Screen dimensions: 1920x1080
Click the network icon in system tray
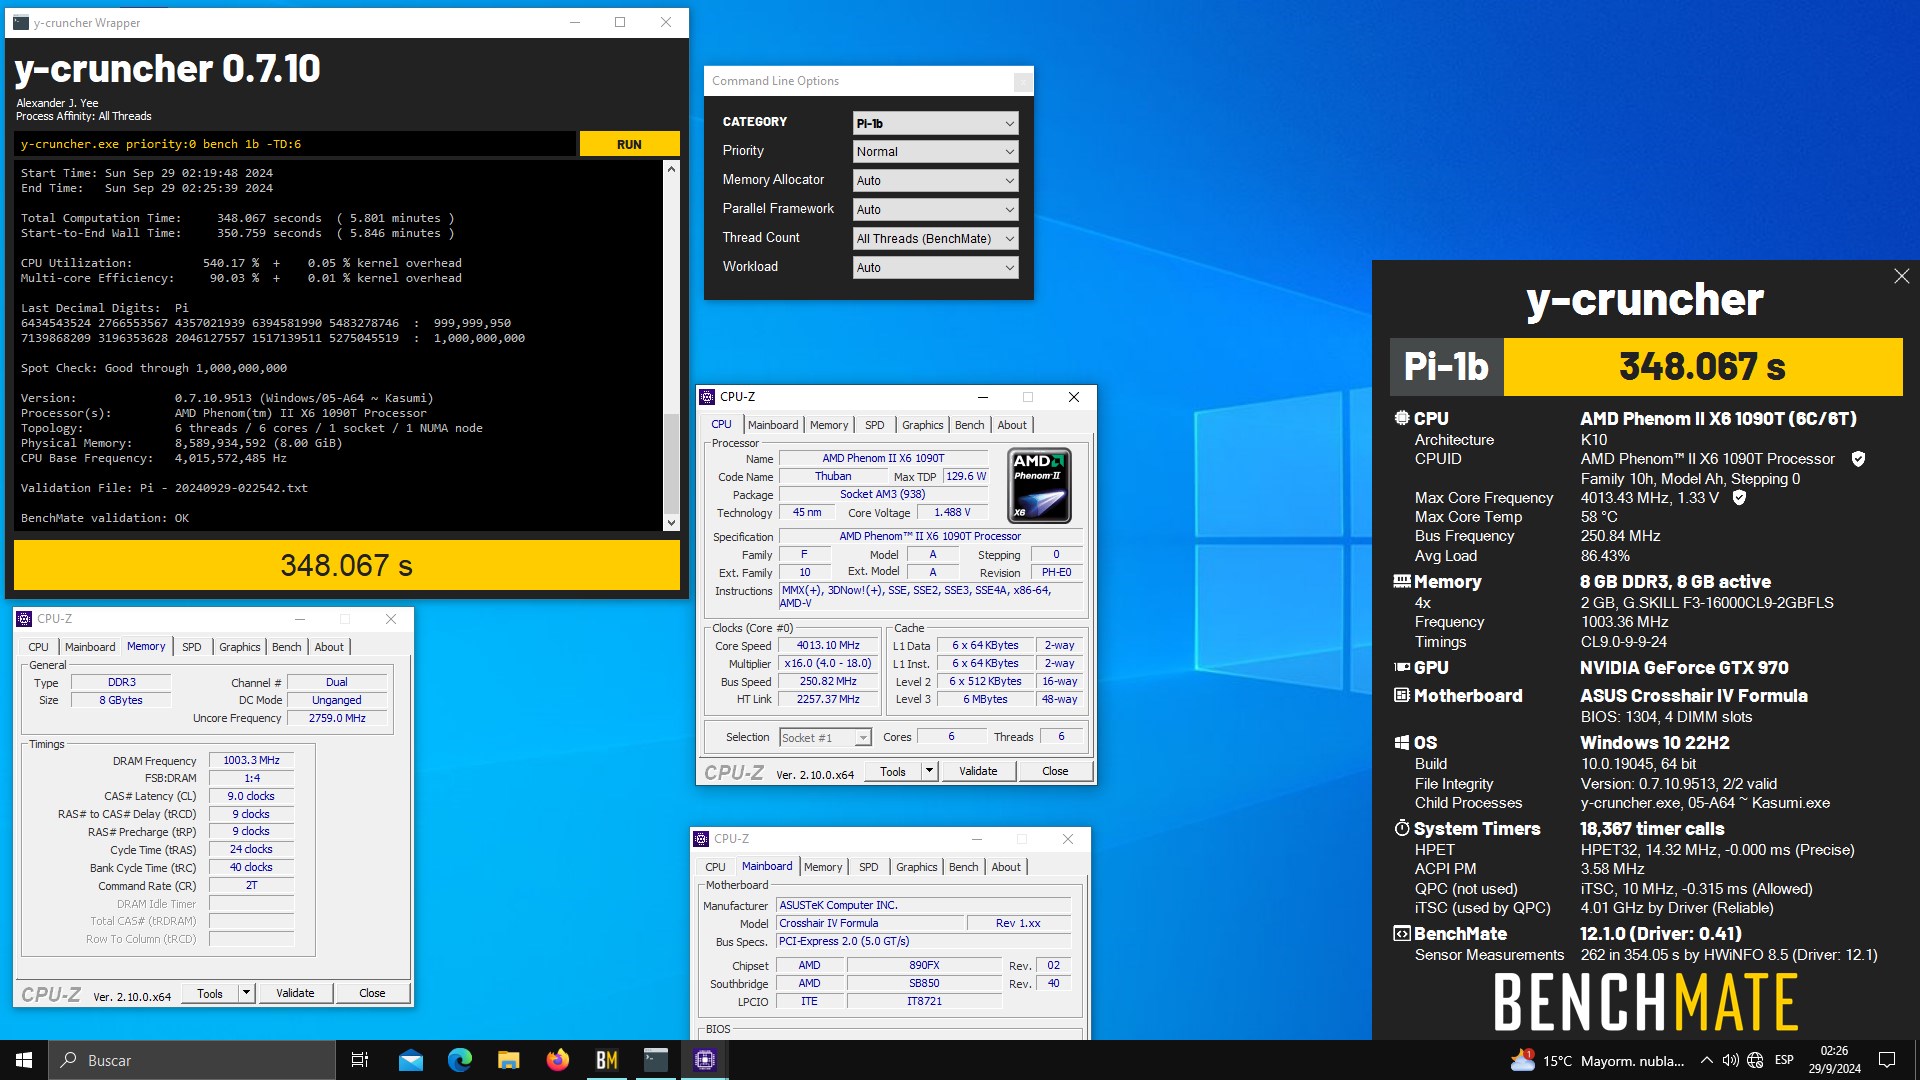pos(1755,1060)
